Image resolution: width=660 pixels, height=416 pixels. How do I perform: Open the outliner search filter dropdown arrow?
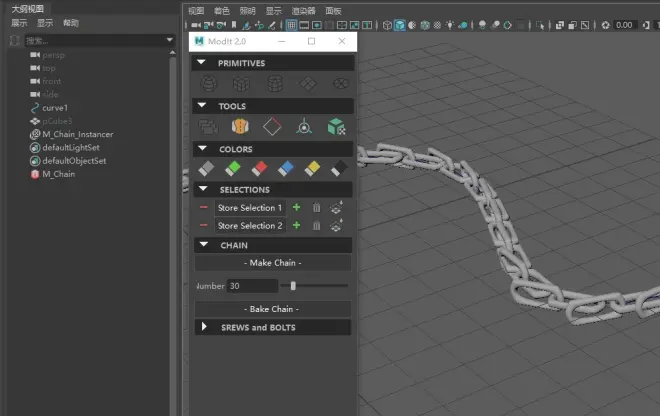pos(170,41)
